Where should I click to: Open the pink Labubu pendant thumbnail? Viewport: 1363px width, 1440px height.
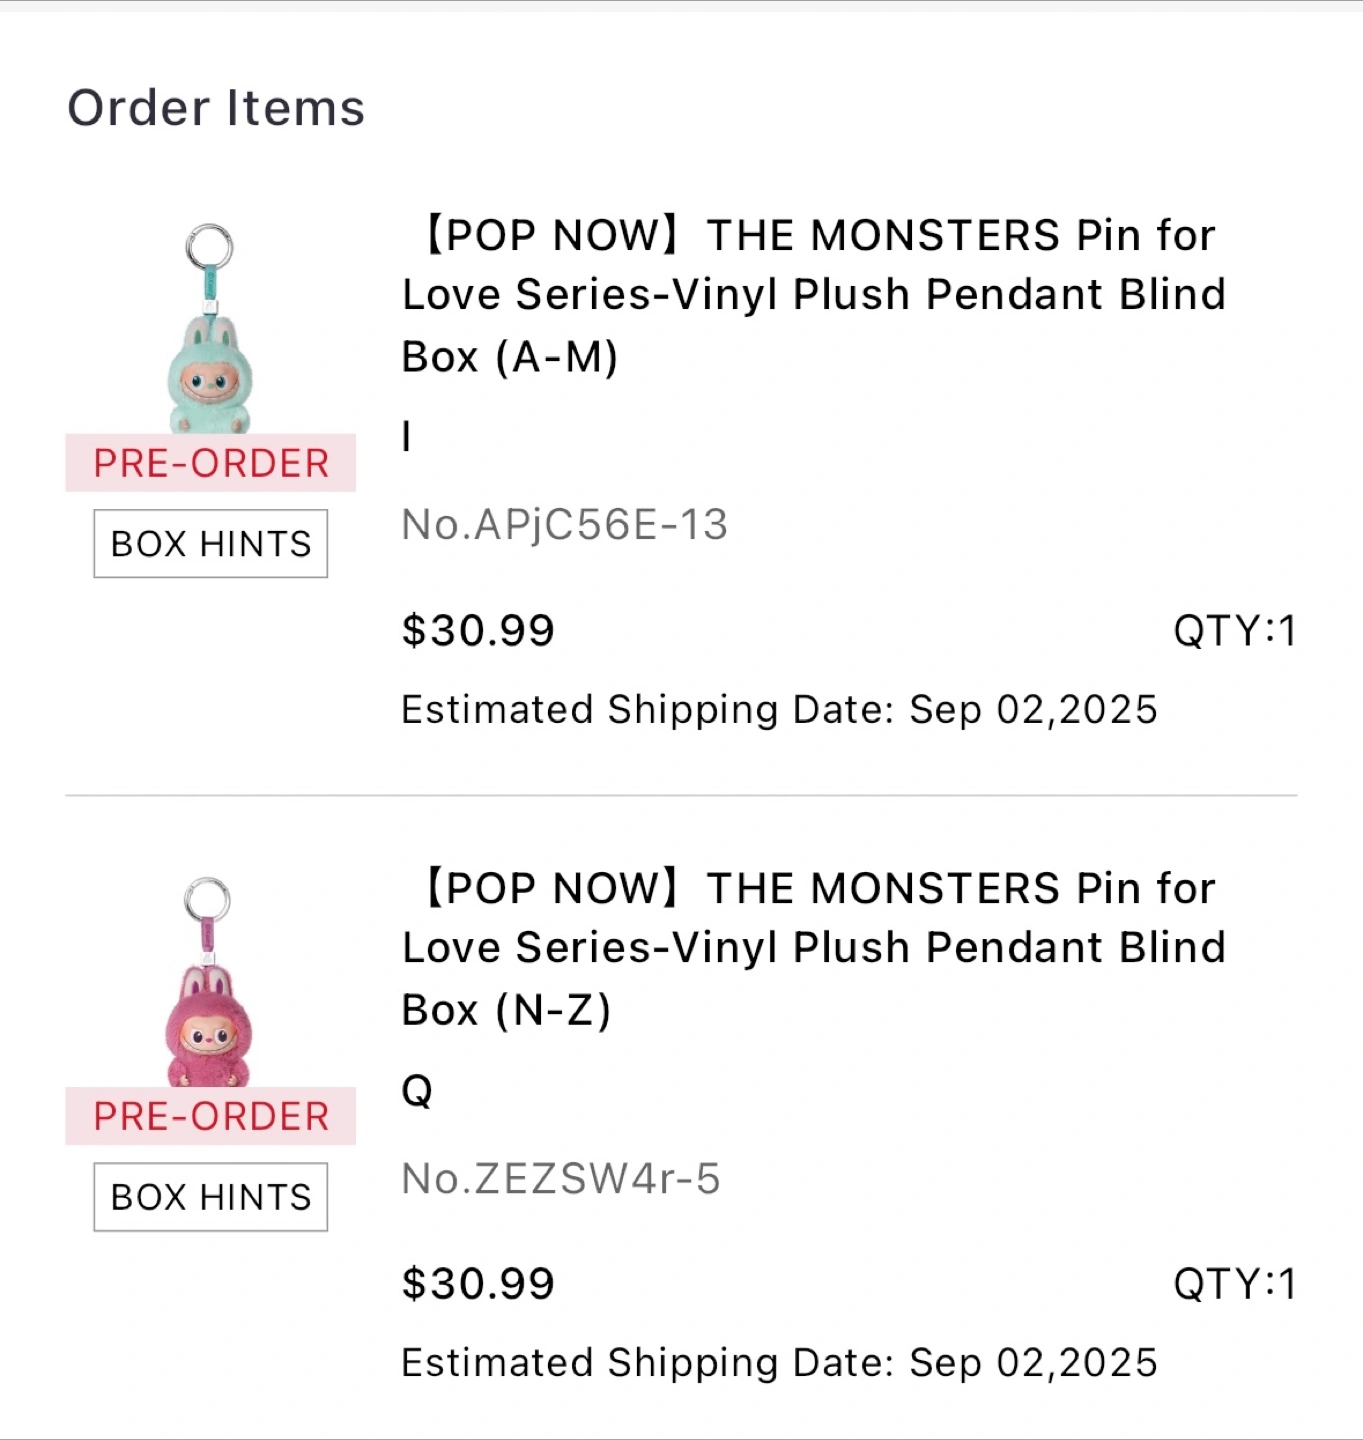208,983
